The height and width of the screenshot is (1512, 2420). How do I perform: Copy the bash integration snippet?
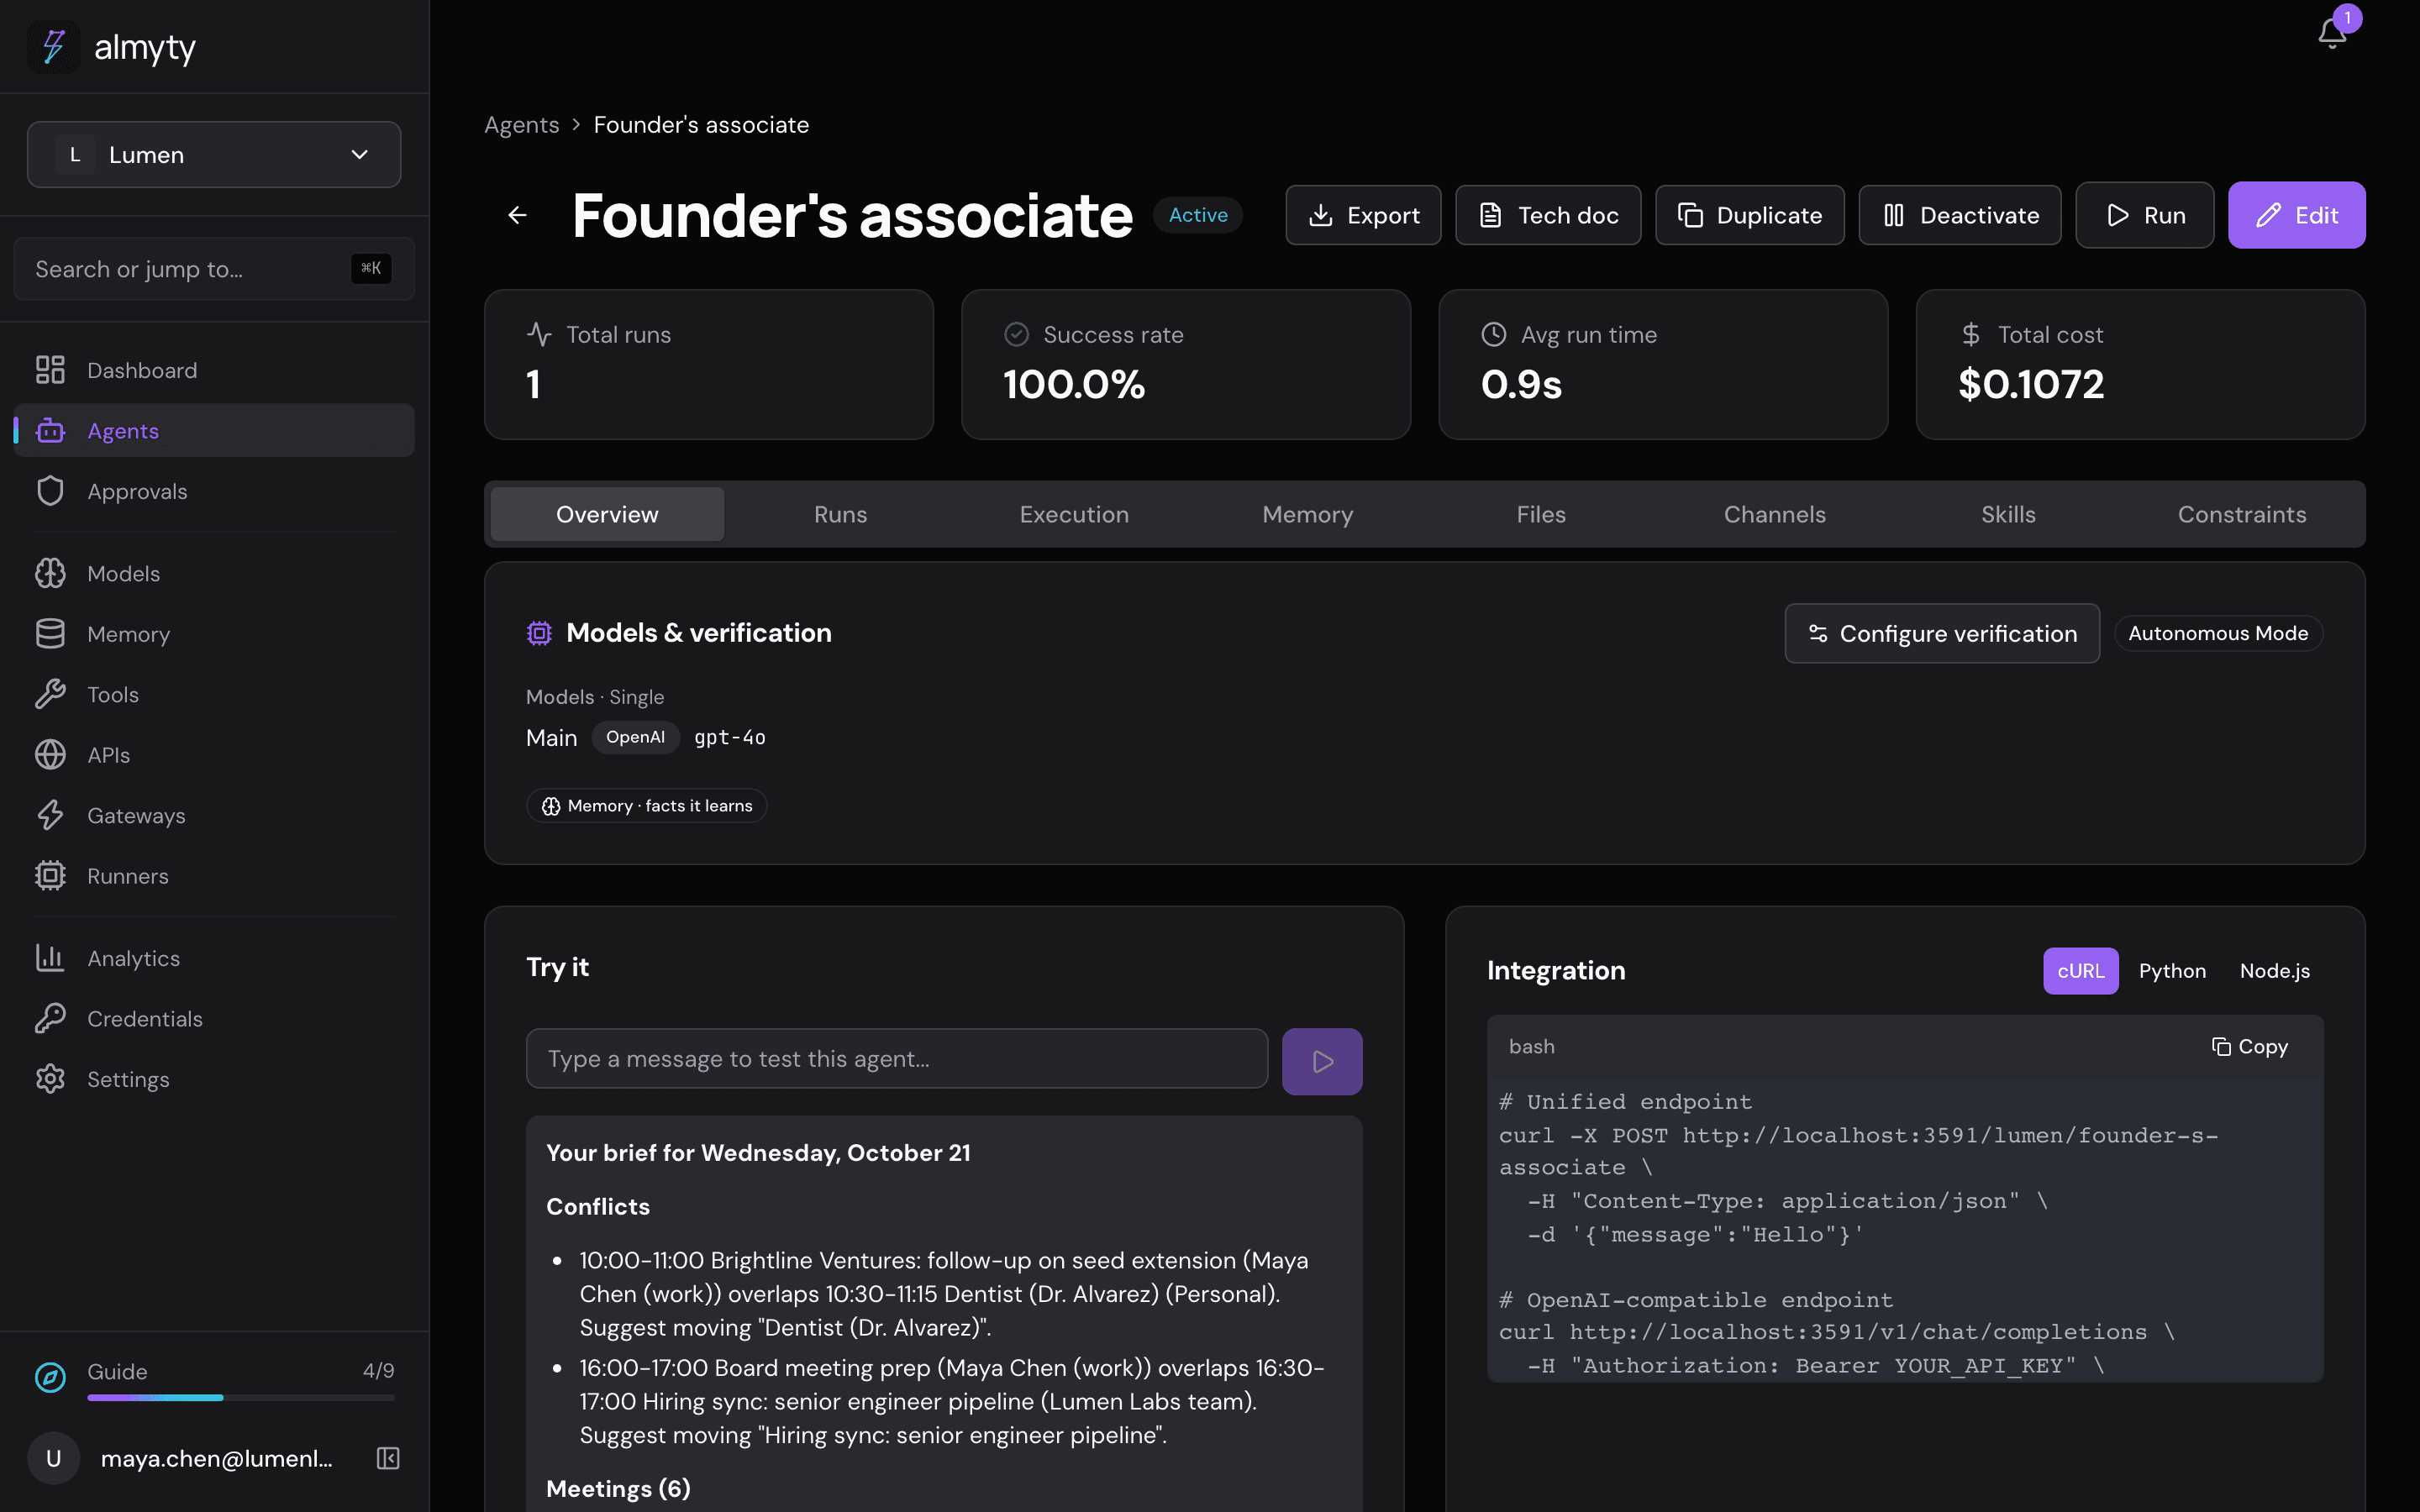point(2250,1046)
